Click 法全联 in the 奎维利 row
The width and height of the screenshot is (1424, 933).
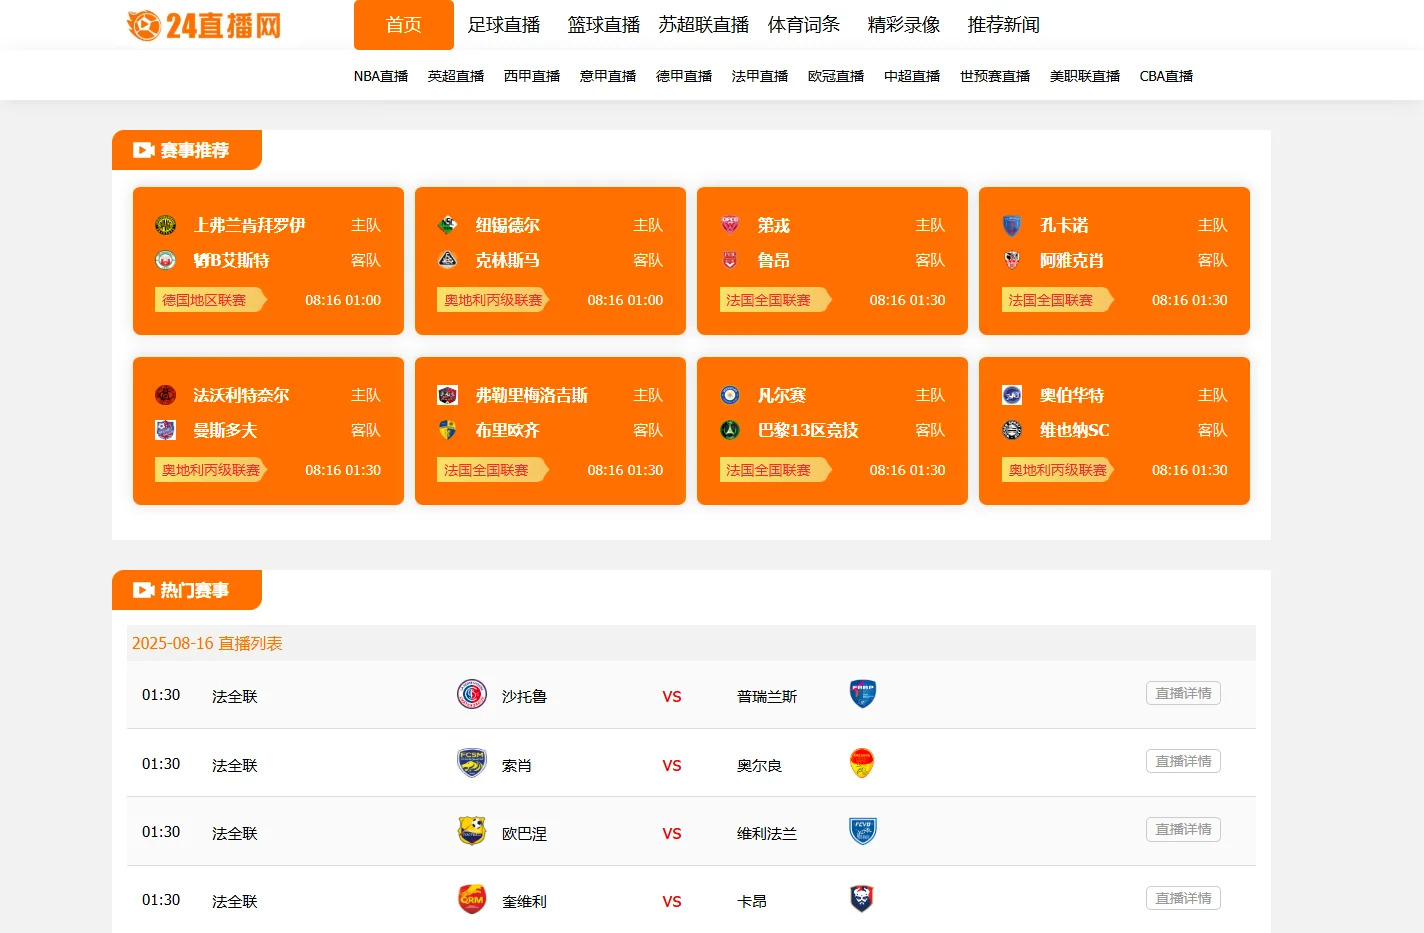click(235, 902)
